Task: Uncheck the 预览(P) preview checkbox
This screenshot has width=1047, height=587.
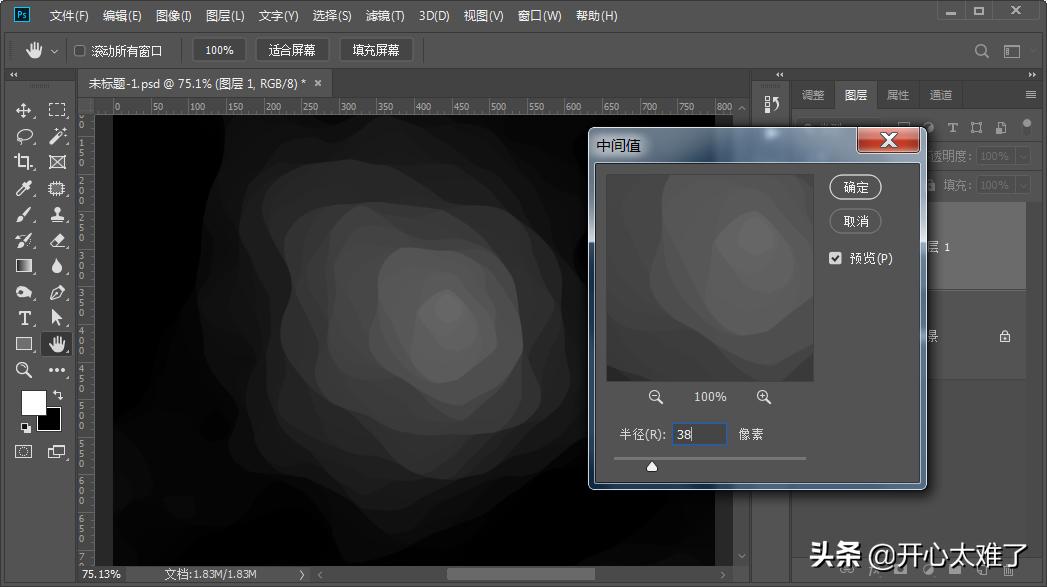Action: coord(835,258)
